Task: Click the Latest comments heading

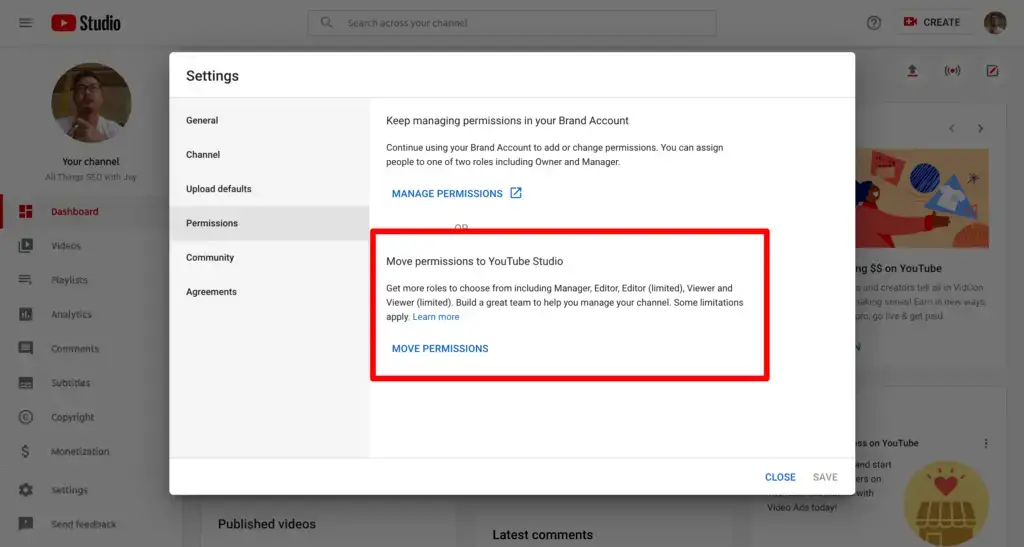Action: (543, 535)
